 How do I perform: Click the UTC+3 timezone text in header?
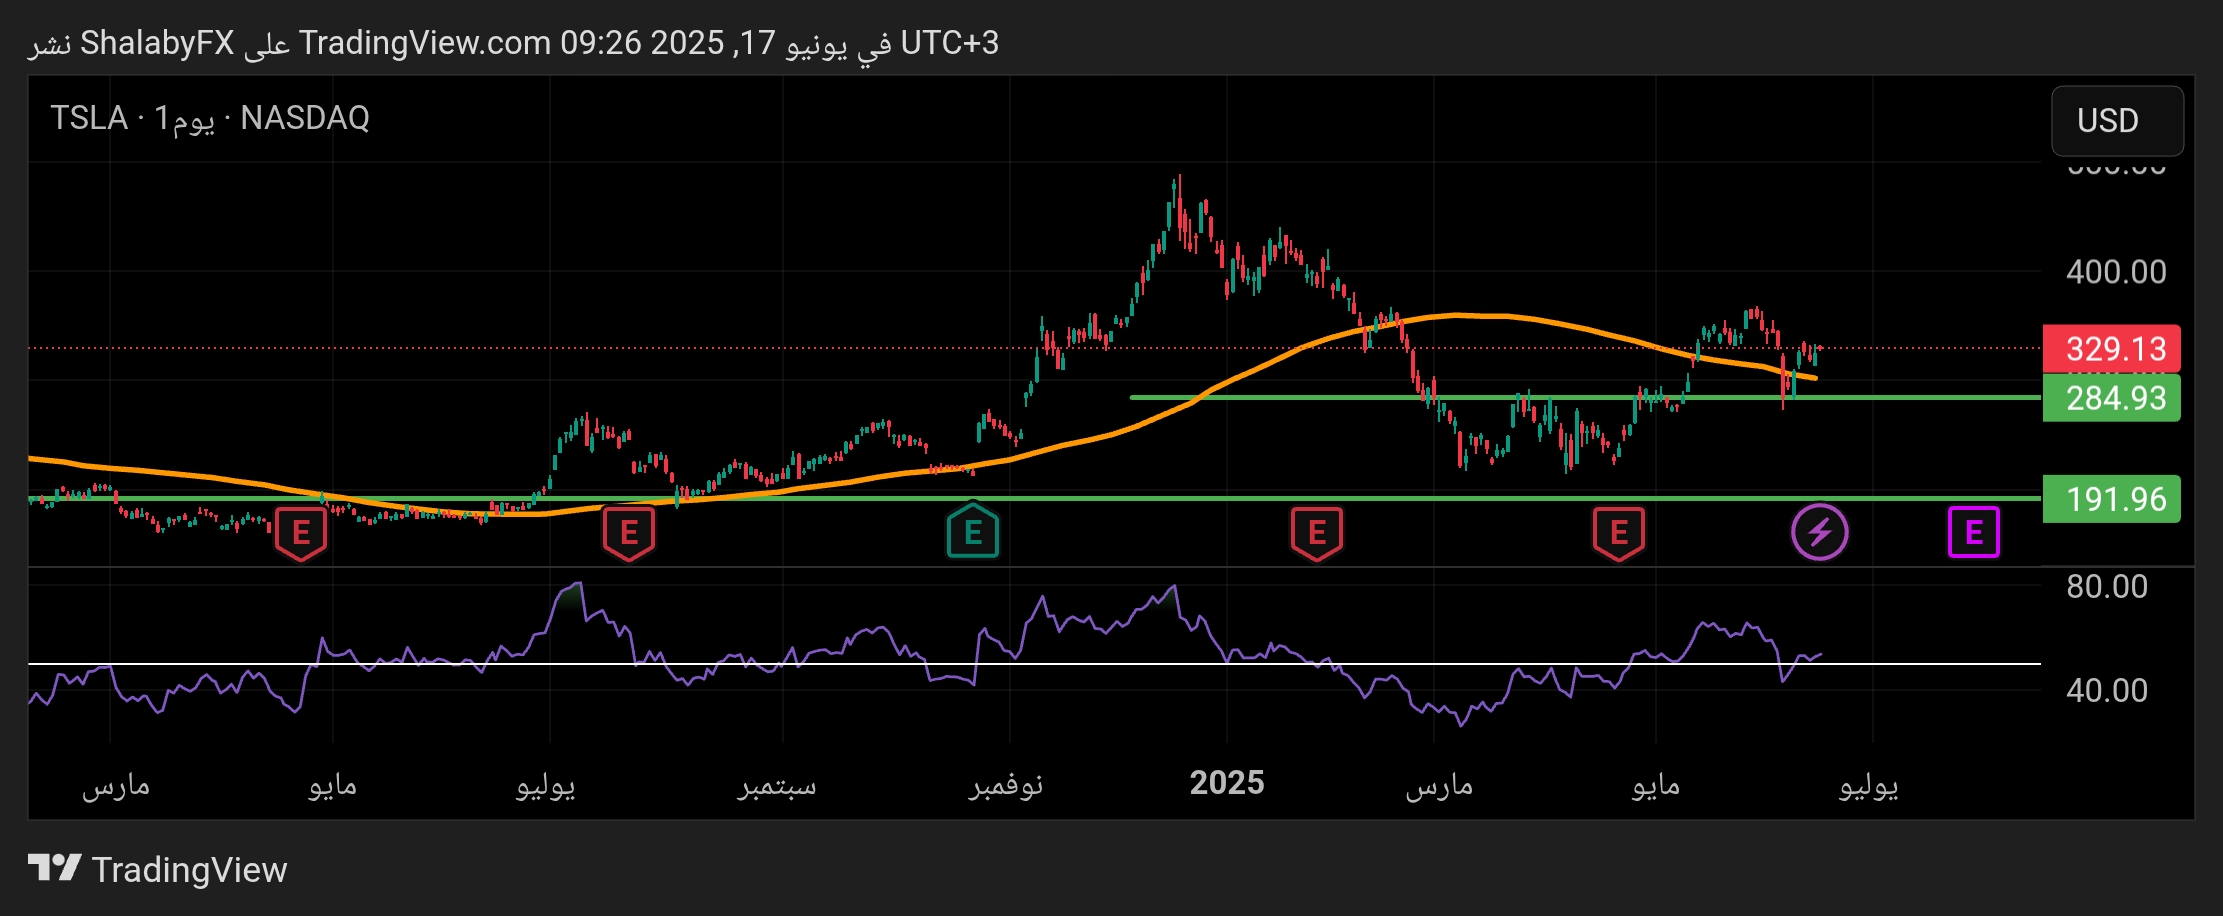coord(950,43)
